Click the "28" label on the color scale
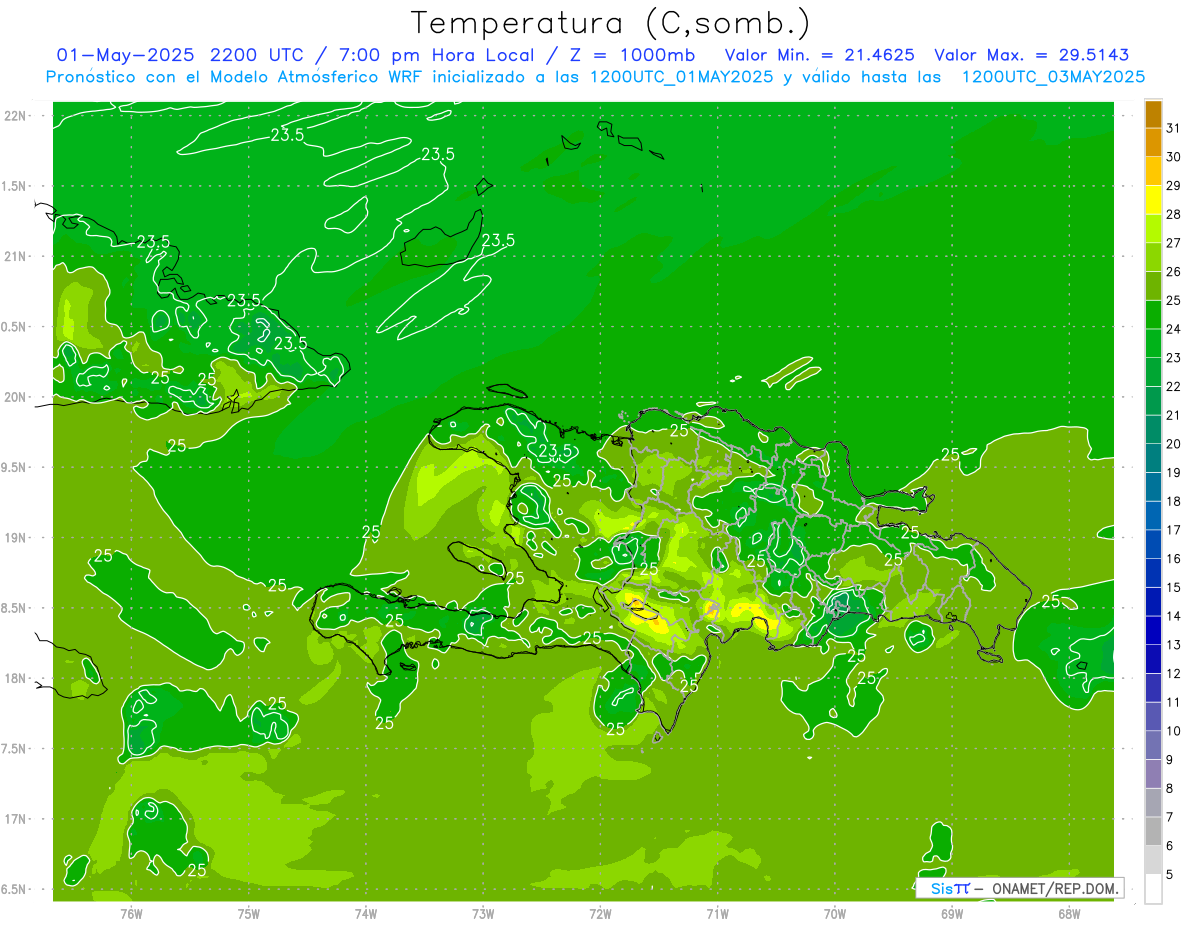 1174,214
